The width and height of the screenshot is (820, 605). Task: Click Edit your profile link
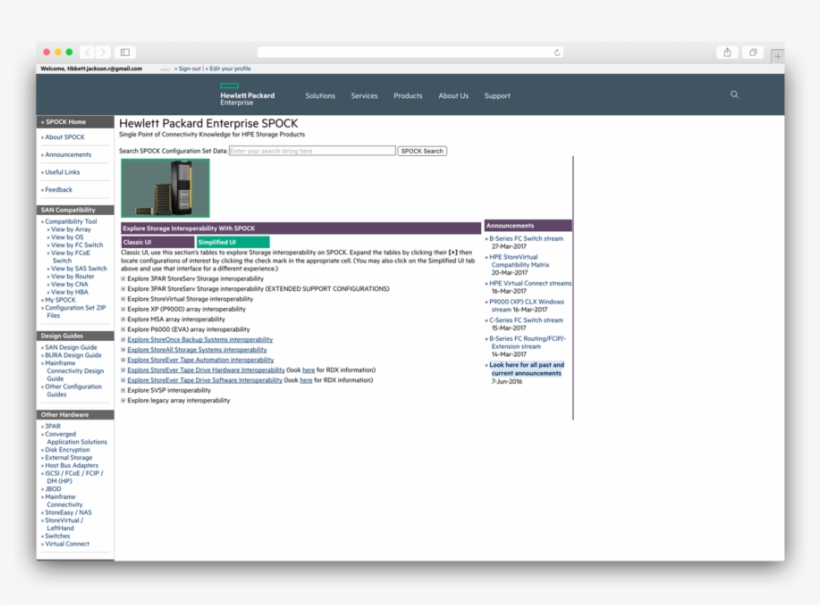pos(229,69)
